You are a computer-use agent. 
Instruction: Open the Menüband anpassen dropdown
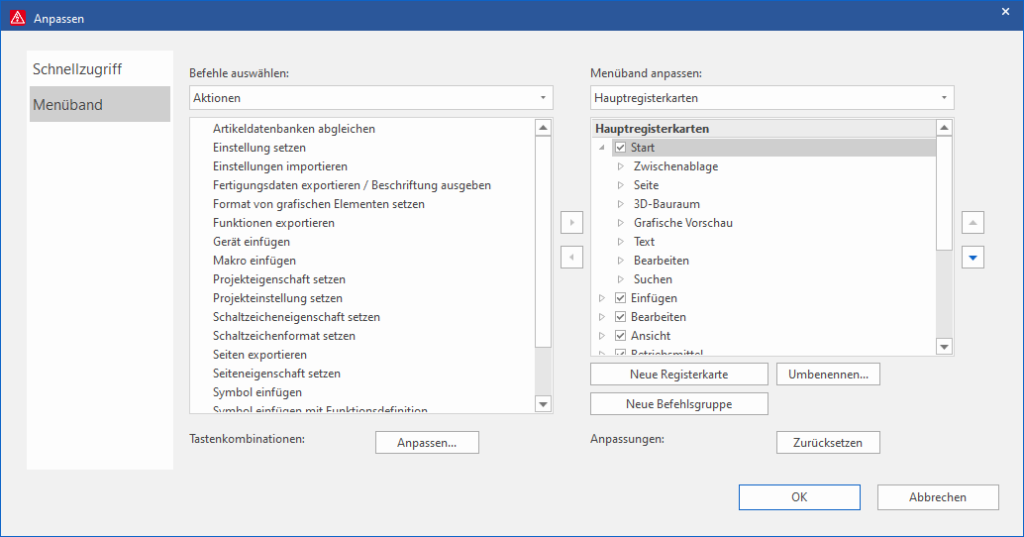point(771,98)
